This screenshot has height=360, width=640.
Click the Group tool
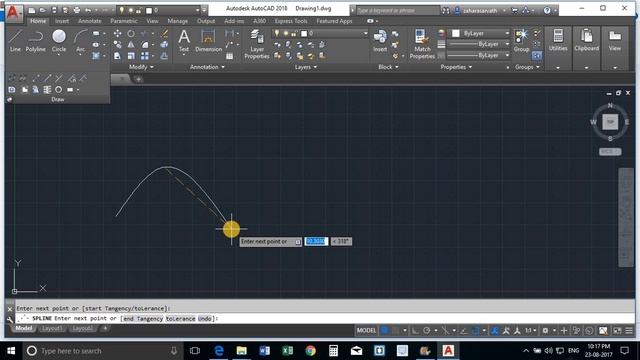click(x=521, y=40)
